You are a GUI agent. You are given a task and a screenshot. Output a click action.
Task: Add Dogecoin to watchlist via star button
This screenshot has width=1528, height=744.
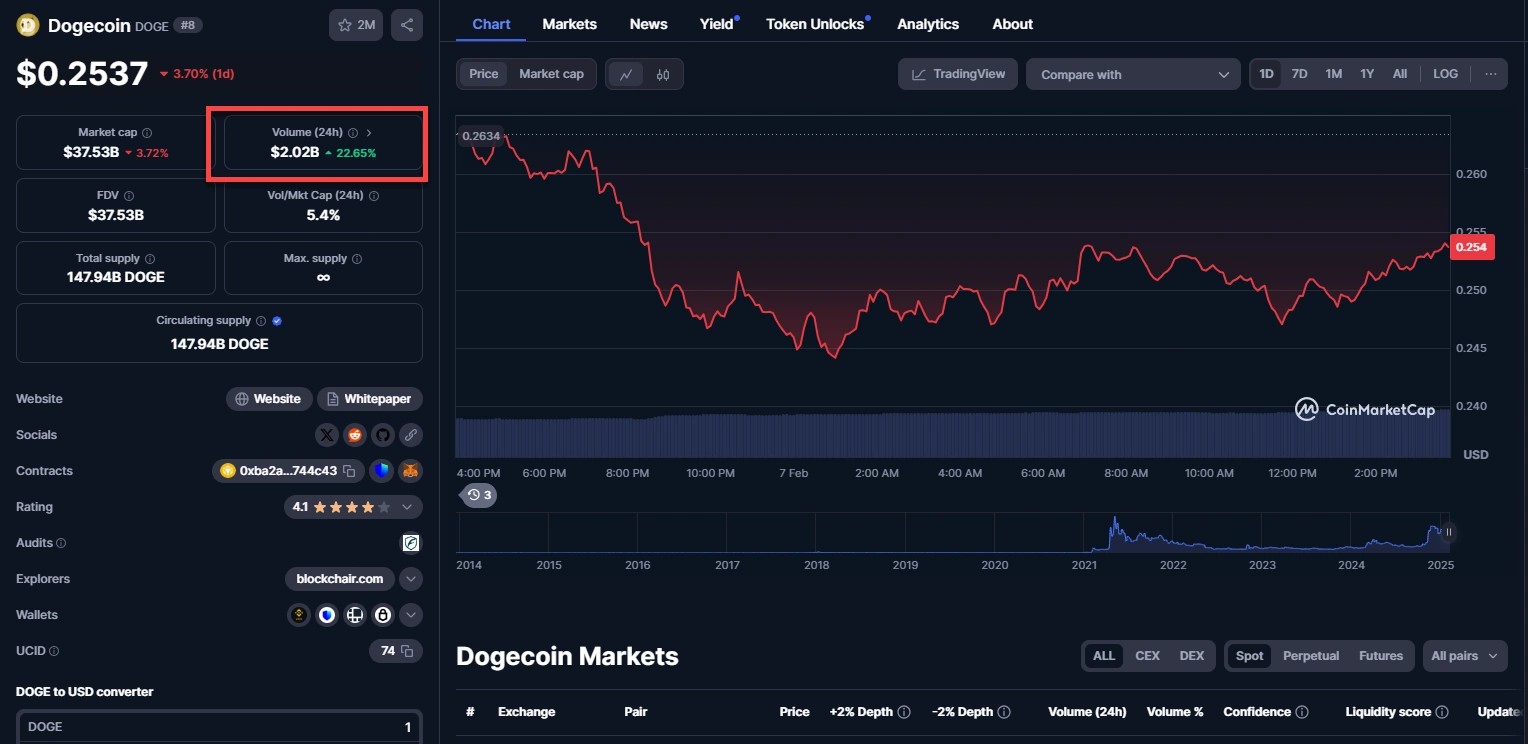356,25
